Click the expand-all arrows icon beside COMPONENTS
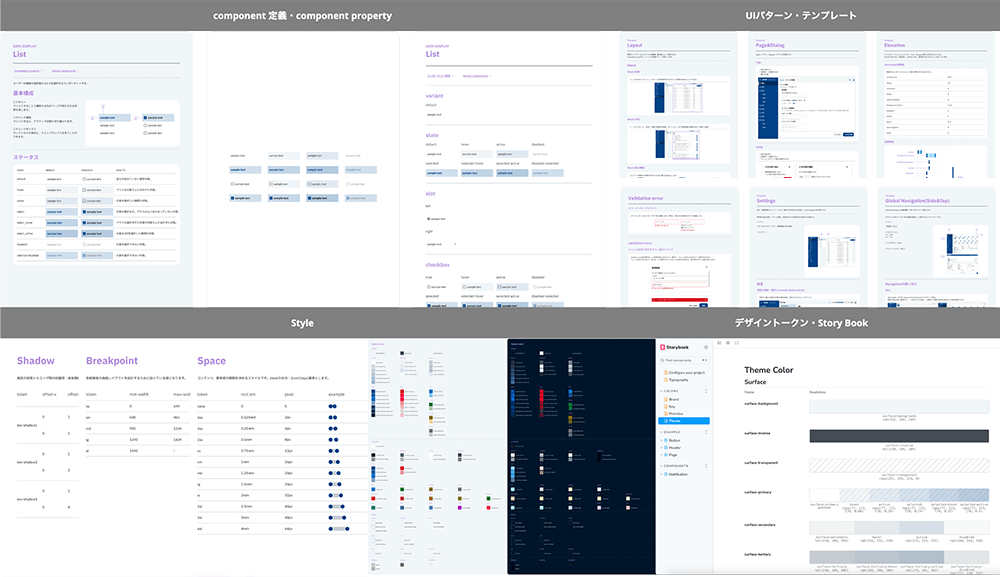This screenshot has width=1000, height=577. pyautogui.click(x=705, y=466)
